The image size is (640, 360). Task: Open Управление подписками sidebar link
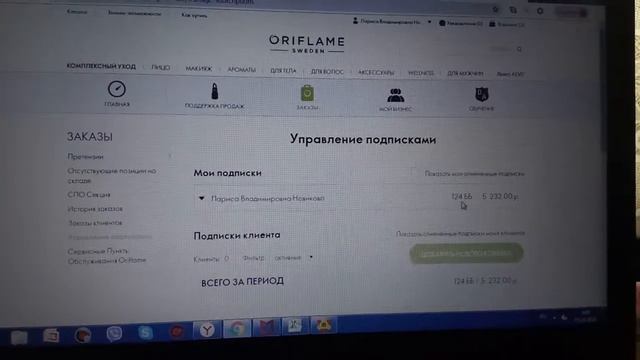pyautogui.click(x=109, y=237)
